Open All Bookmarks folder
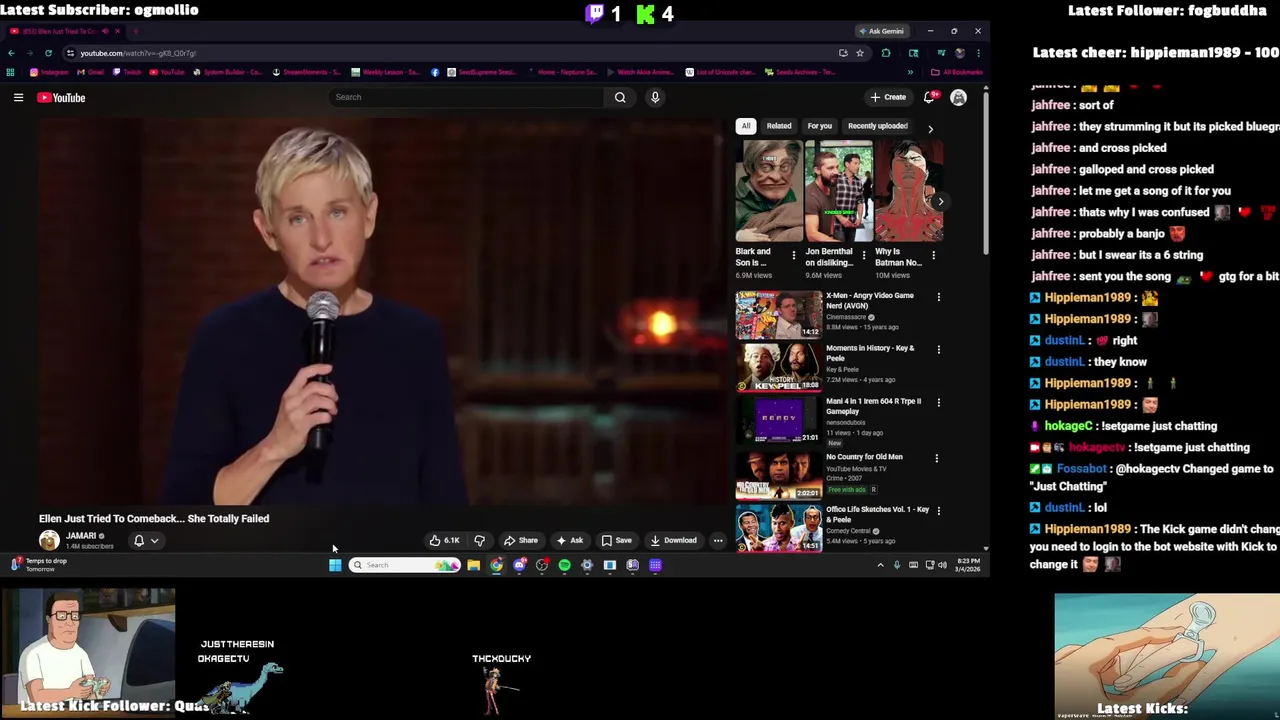The width and height of the screenshot is (1280, 720). (x=958, y=72)
